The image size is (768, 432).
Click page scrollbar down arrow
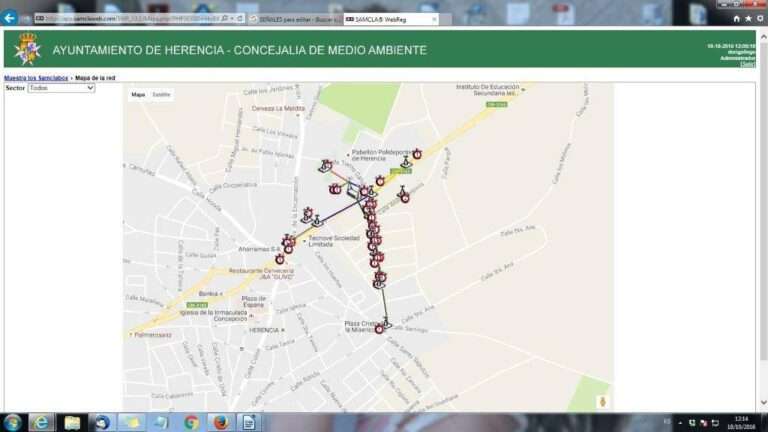763,403
